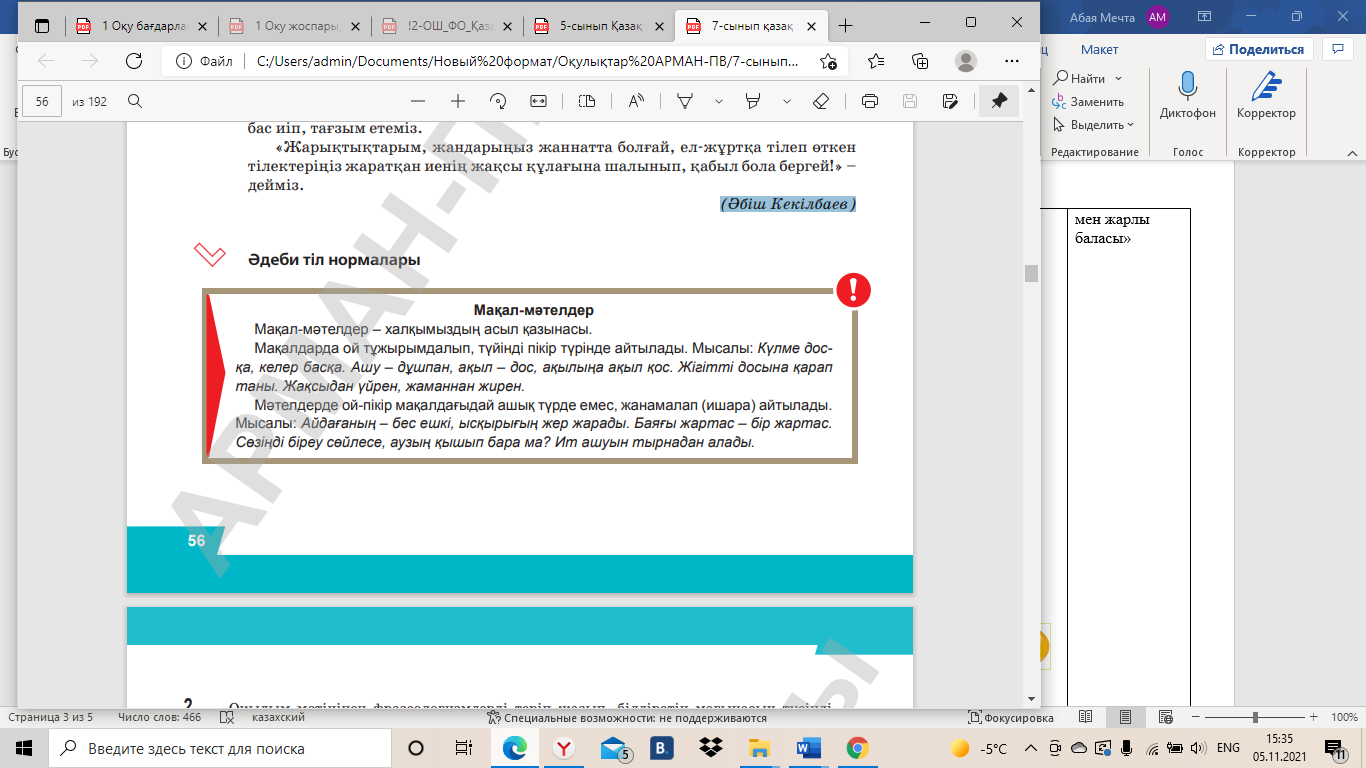Rotate the PDF page
The image size is (1366, 768).
(498, 101)
